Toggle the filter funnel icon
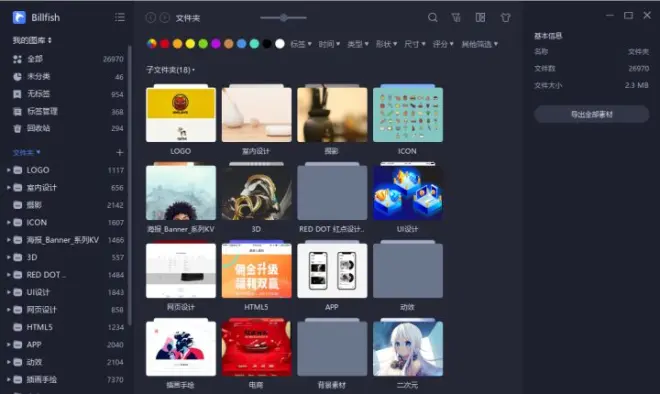660x394 pixels. click(456, 18)
